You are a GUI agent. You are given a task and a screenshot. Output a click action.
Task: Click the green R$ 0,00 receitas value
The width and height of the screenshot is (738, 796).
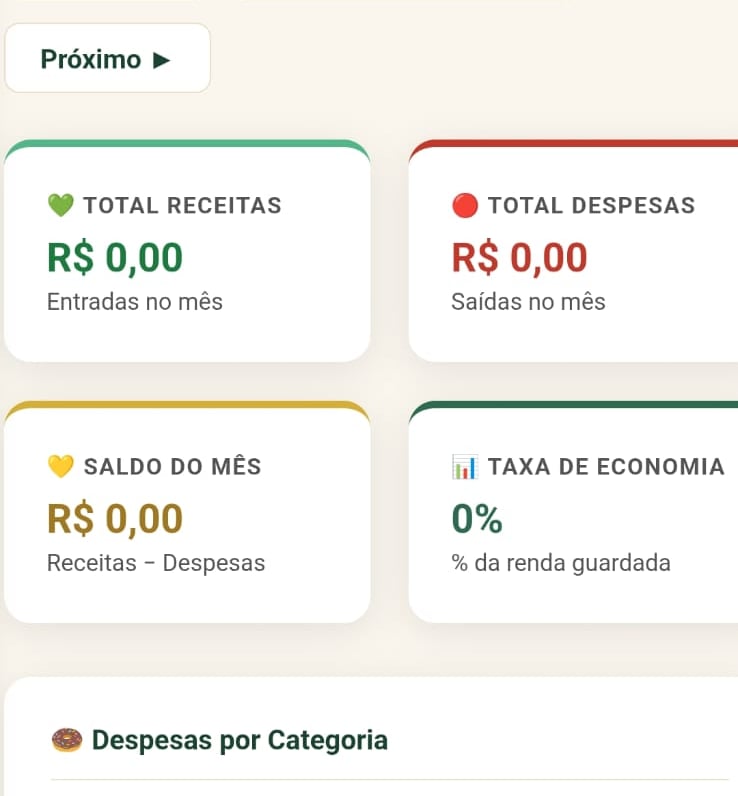point(115,258)
